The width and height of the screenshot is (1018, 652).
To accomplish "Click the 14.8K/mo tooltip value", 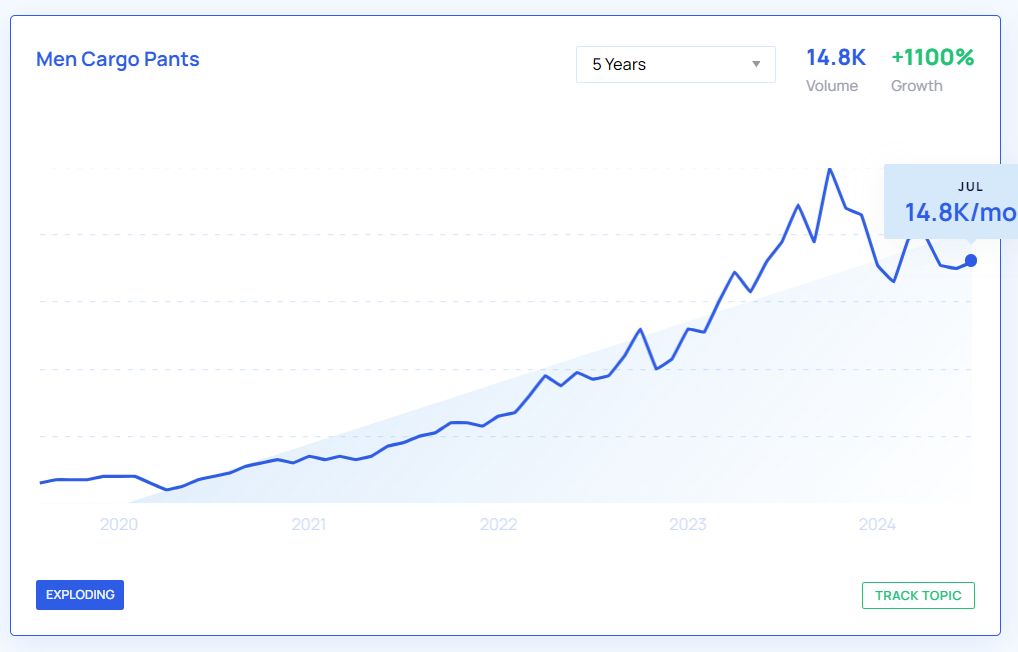I will click(x=959, y=212).
